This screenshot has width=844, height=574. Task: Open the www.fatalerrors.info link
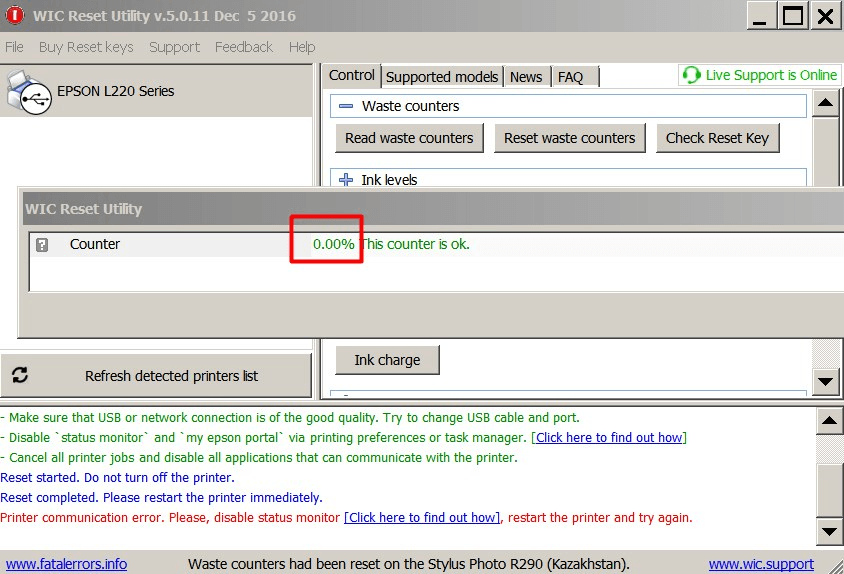tap(66, 564)
